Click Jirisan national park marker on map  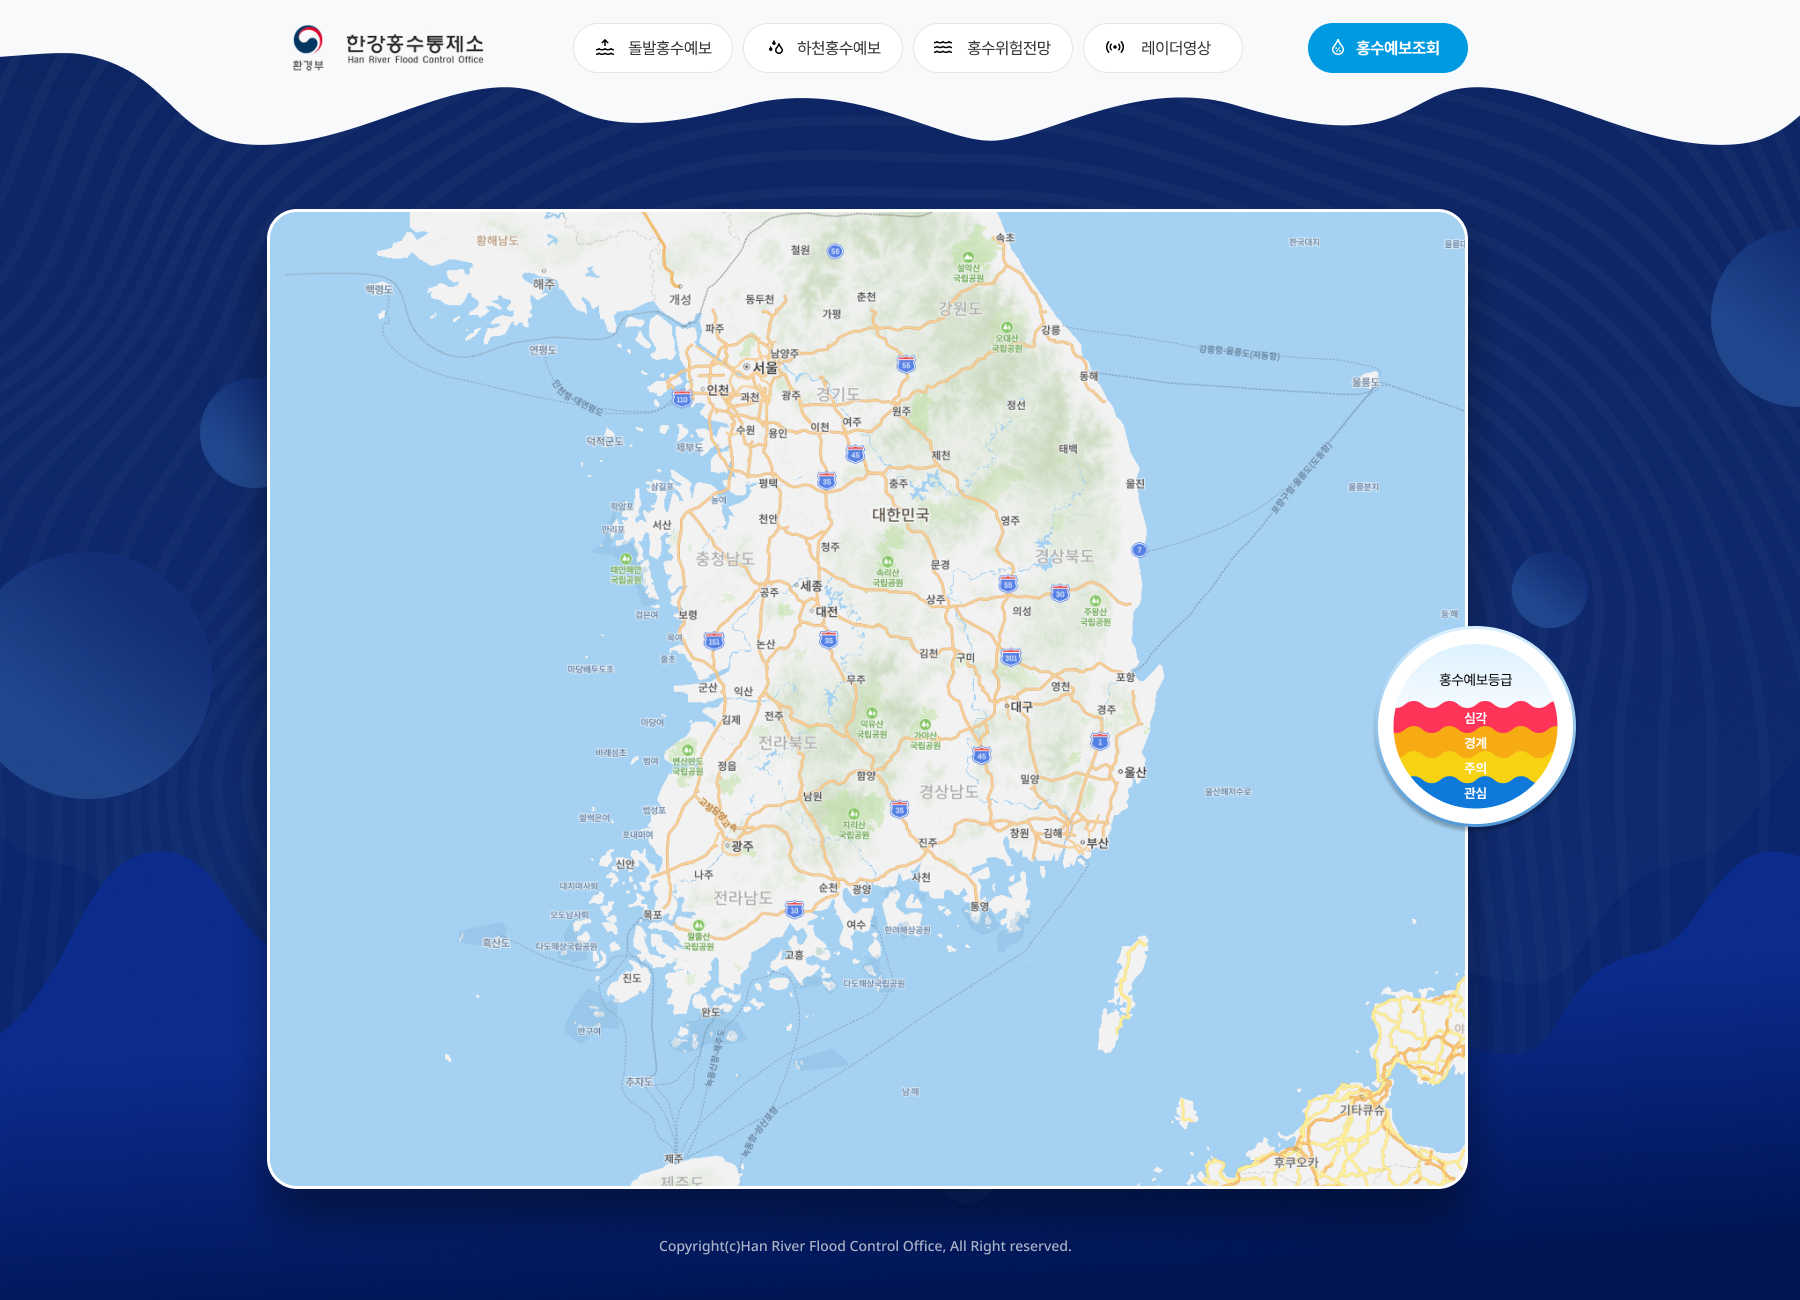853,814
